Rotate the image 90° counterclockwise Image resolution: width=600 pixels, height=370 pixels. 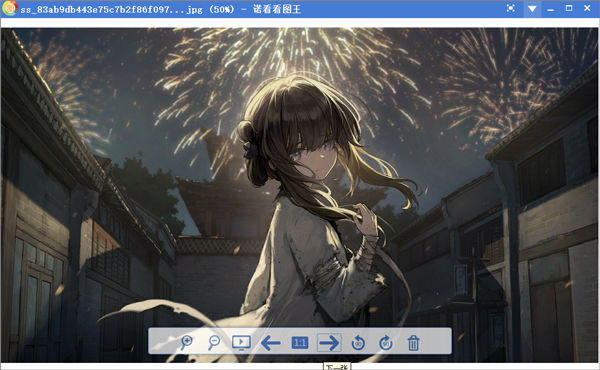(358, 343)
